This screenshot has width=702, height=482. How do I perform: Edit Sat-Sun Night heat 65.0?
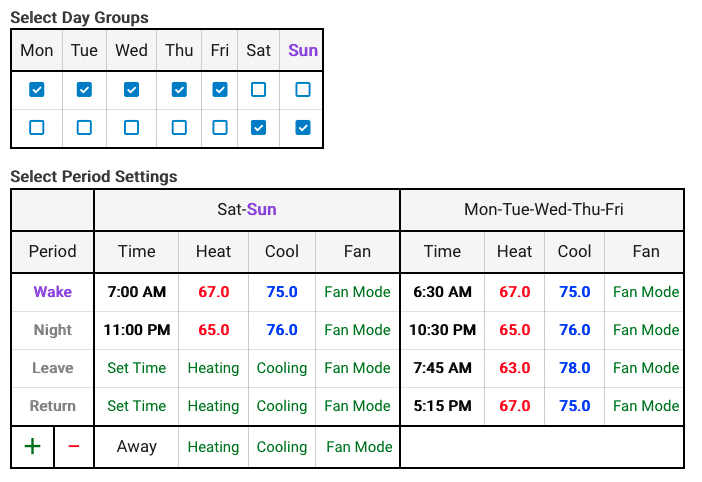tap(214, 330)
